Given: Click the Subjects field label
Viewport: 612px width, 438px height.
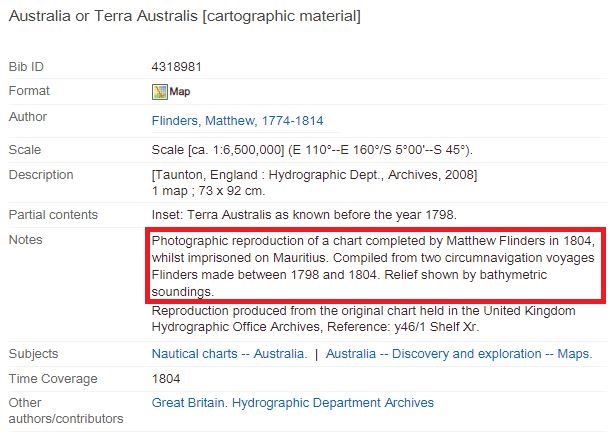Looking at the screenshot, I should click(33, 354).
